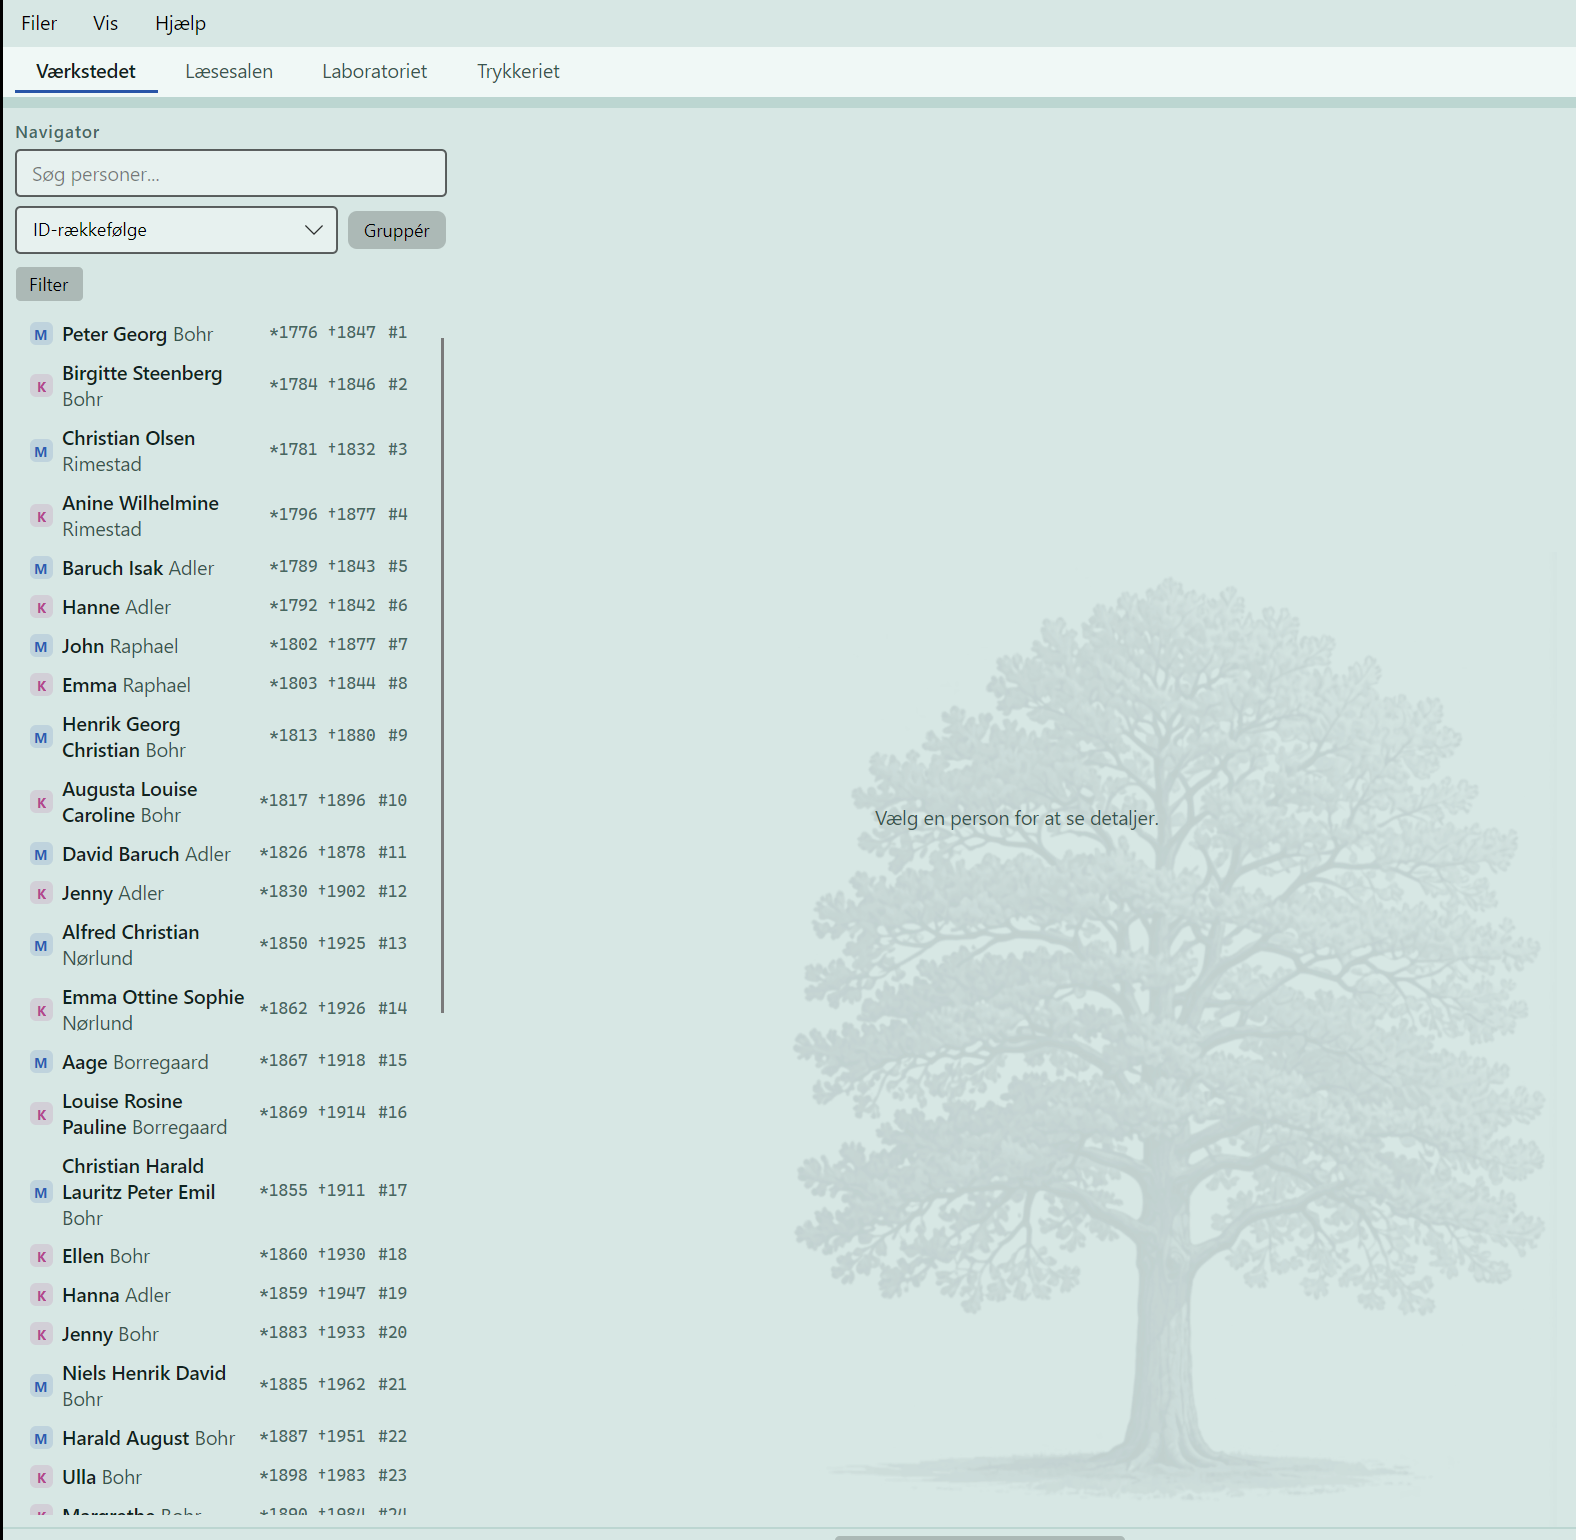Select Louise Rosine Pauline Borregaard
Screen dimensions: 1576x1540
221,1114
